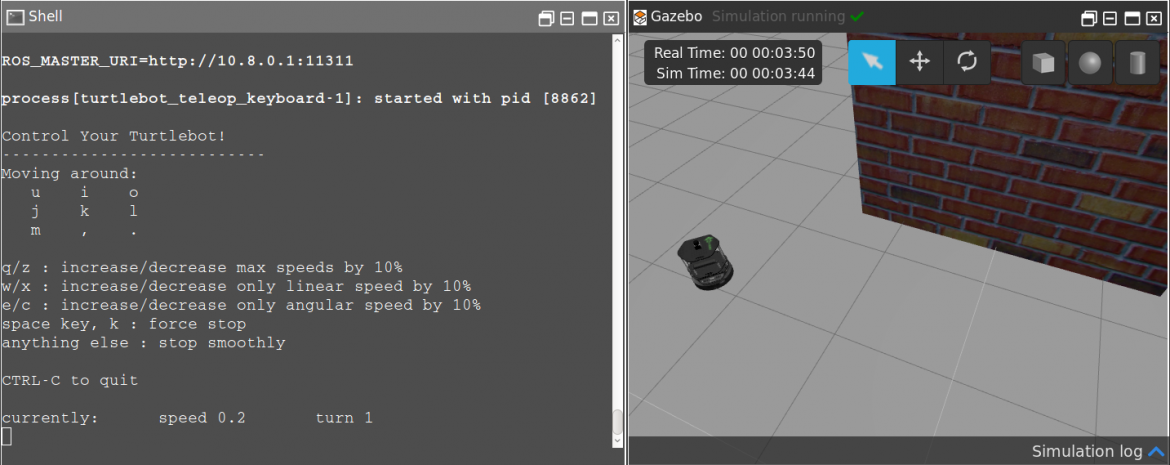This screenshot has width=1170, height=465.
Task: Insert a sphere shape in Gazebo
Action: (1090, 63)
